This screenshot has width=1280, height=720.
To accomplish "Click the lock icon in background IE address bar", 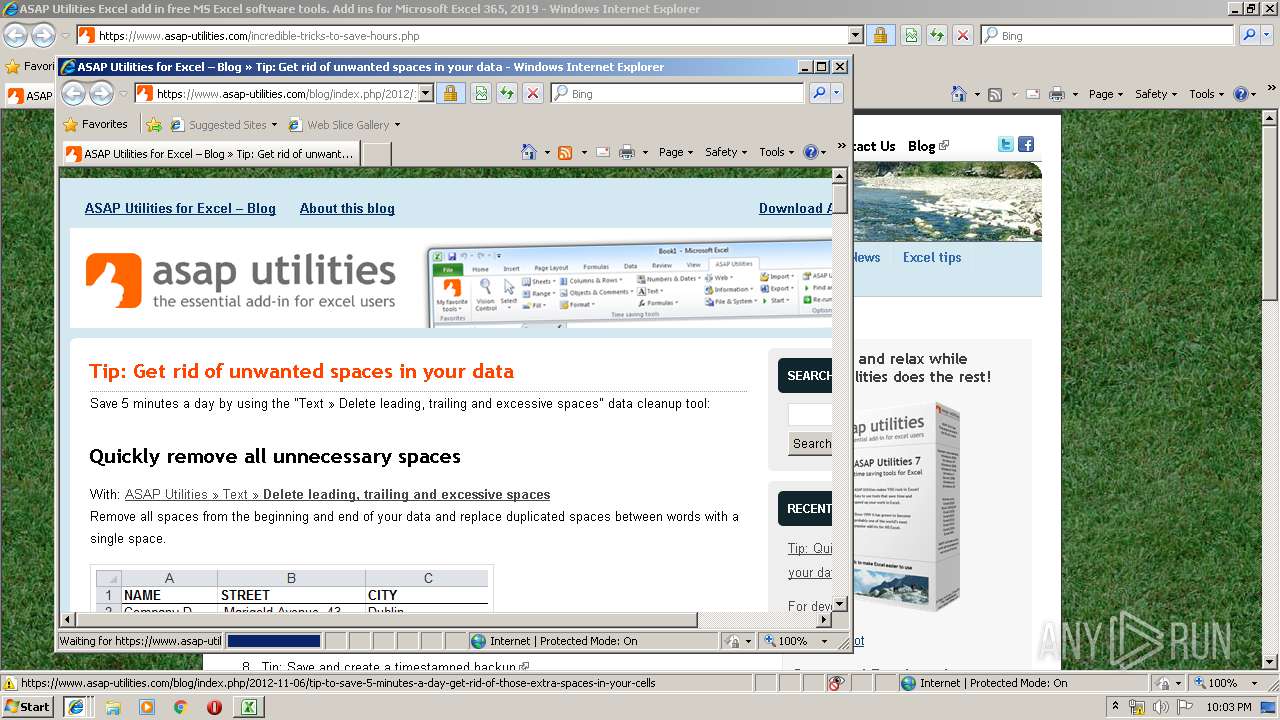I will pyautogui.click(x=880, y=35).
